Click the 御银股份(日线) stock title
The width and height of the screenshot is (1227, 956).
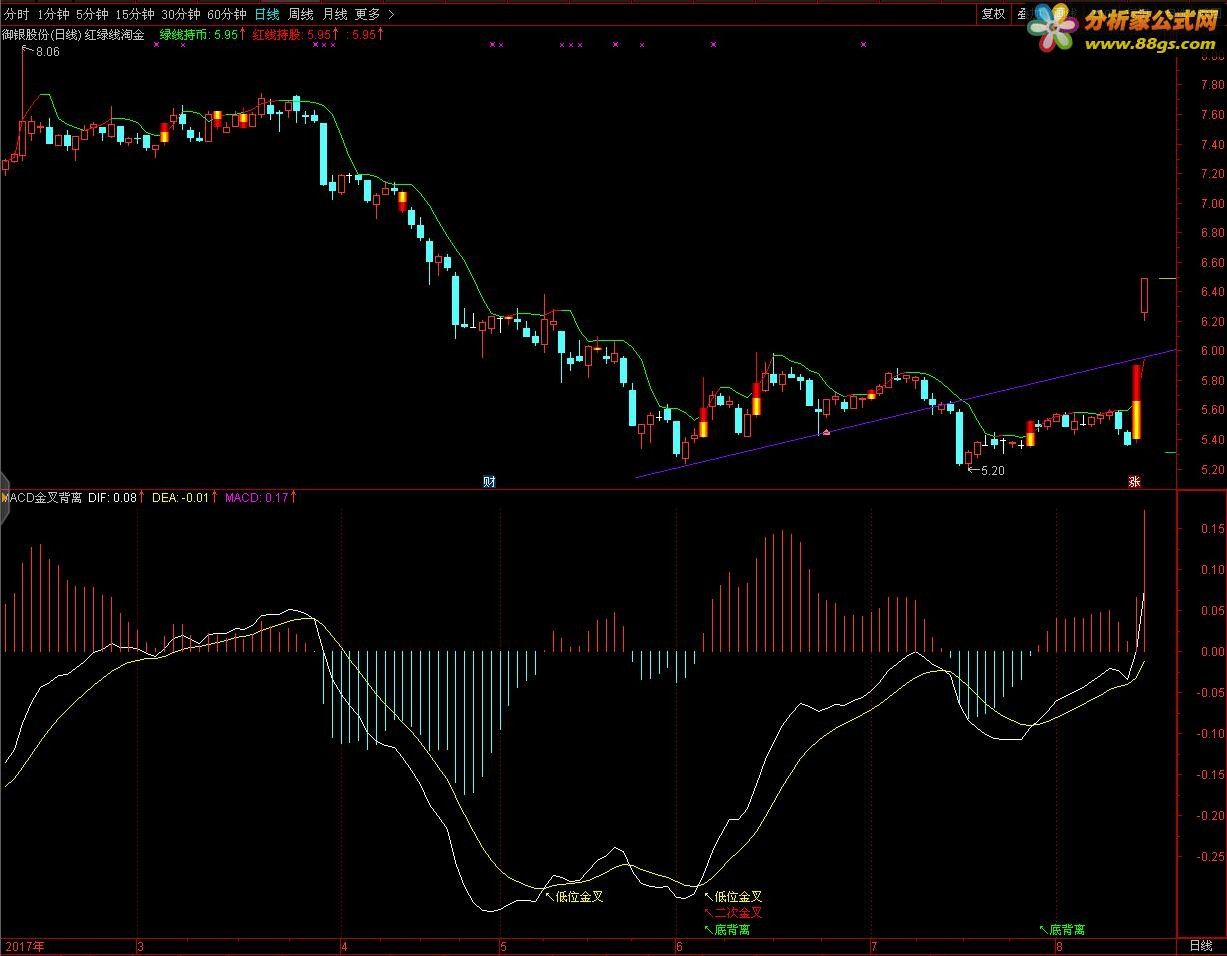pyautogui.click(x=41, y=34)
